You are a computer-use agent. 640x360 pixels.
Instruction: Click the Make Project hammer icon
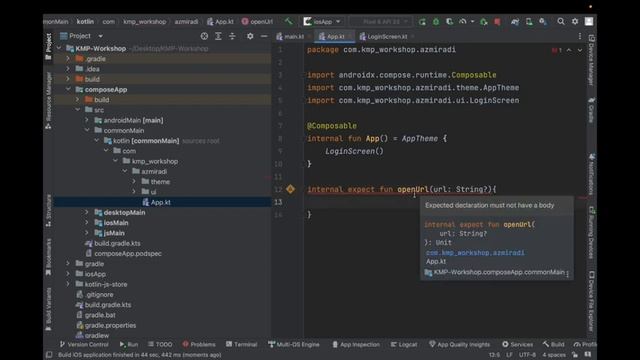[289, 21]
